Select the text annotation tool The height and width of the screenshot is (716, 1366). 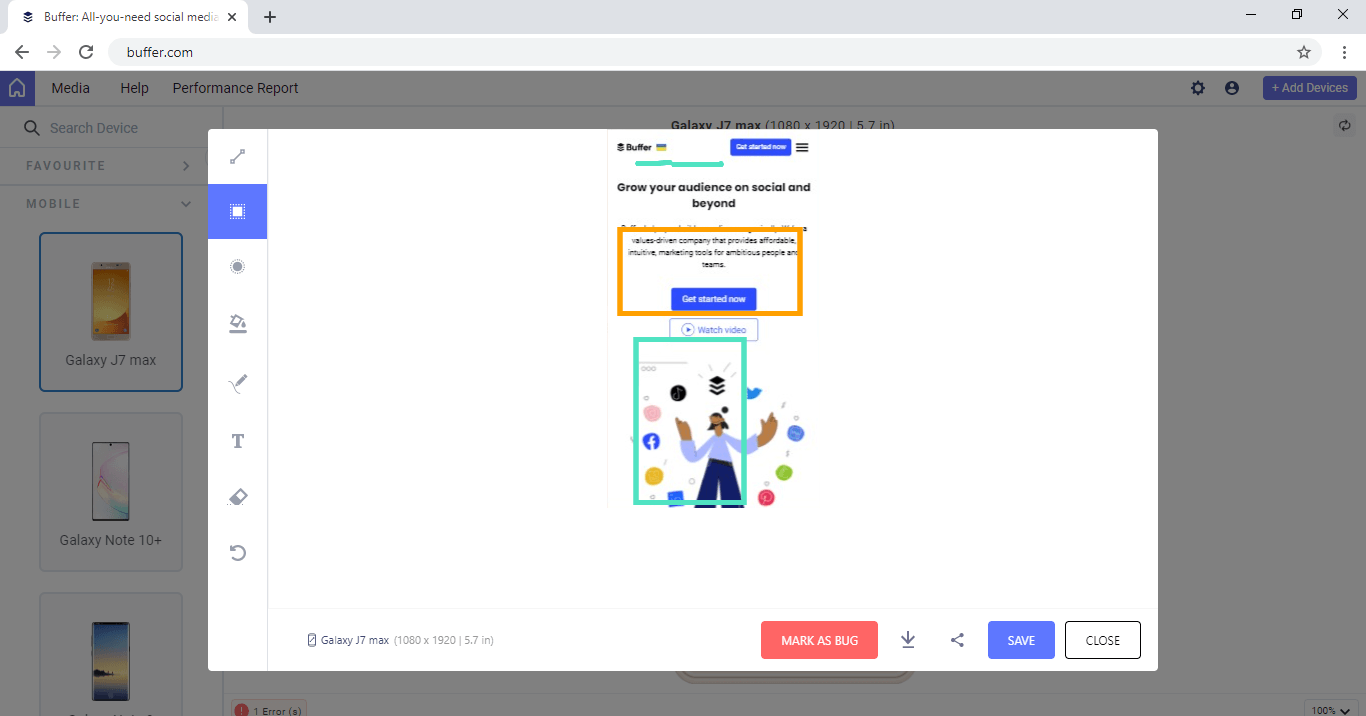[237, 440]
